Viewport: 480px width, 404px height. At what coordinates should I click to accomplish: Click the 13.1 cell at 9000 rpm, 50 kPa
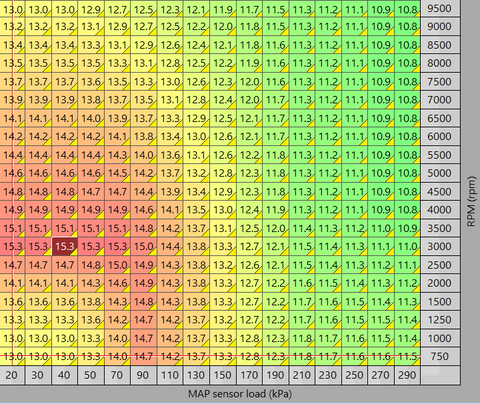click(91, 26)
